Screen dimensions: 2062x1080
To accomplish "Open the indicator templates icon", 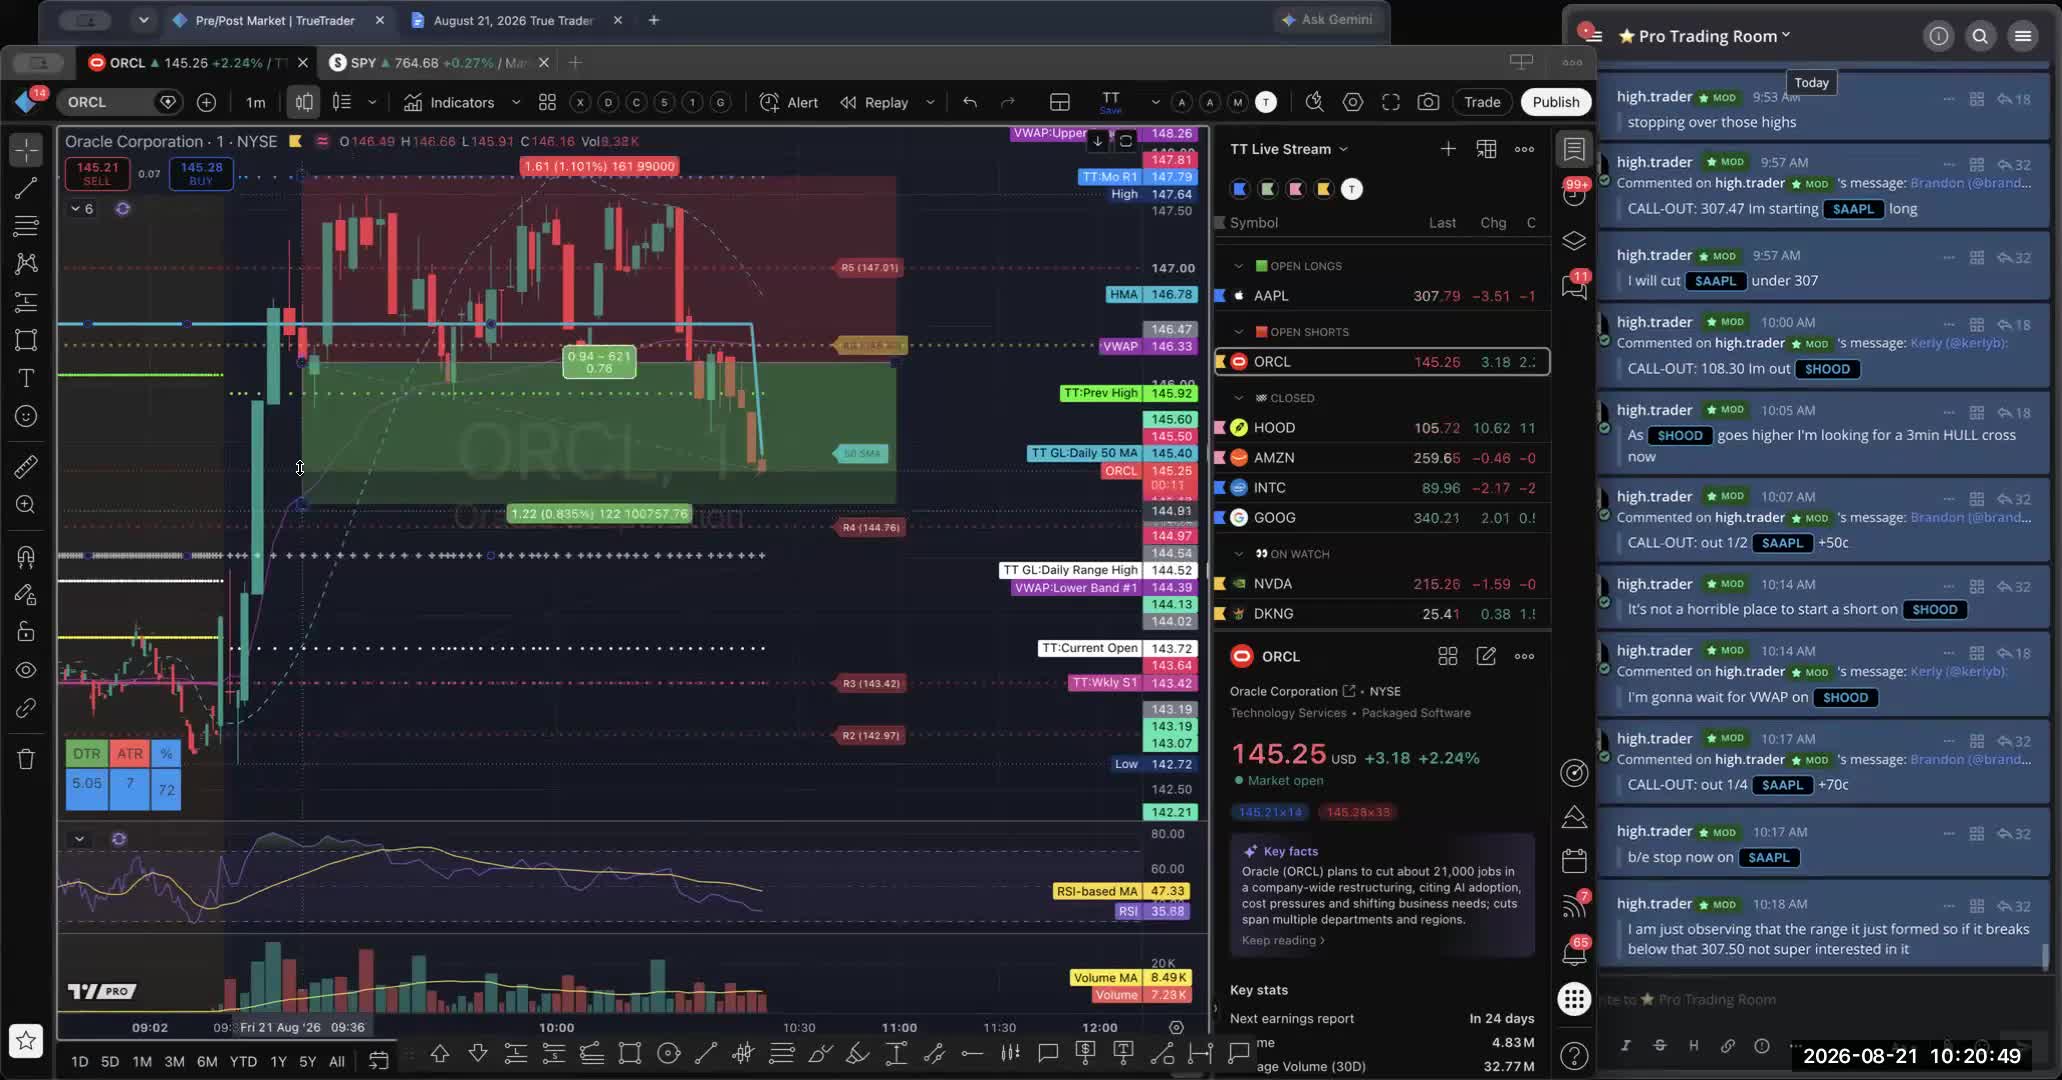I will pos(547,102).
